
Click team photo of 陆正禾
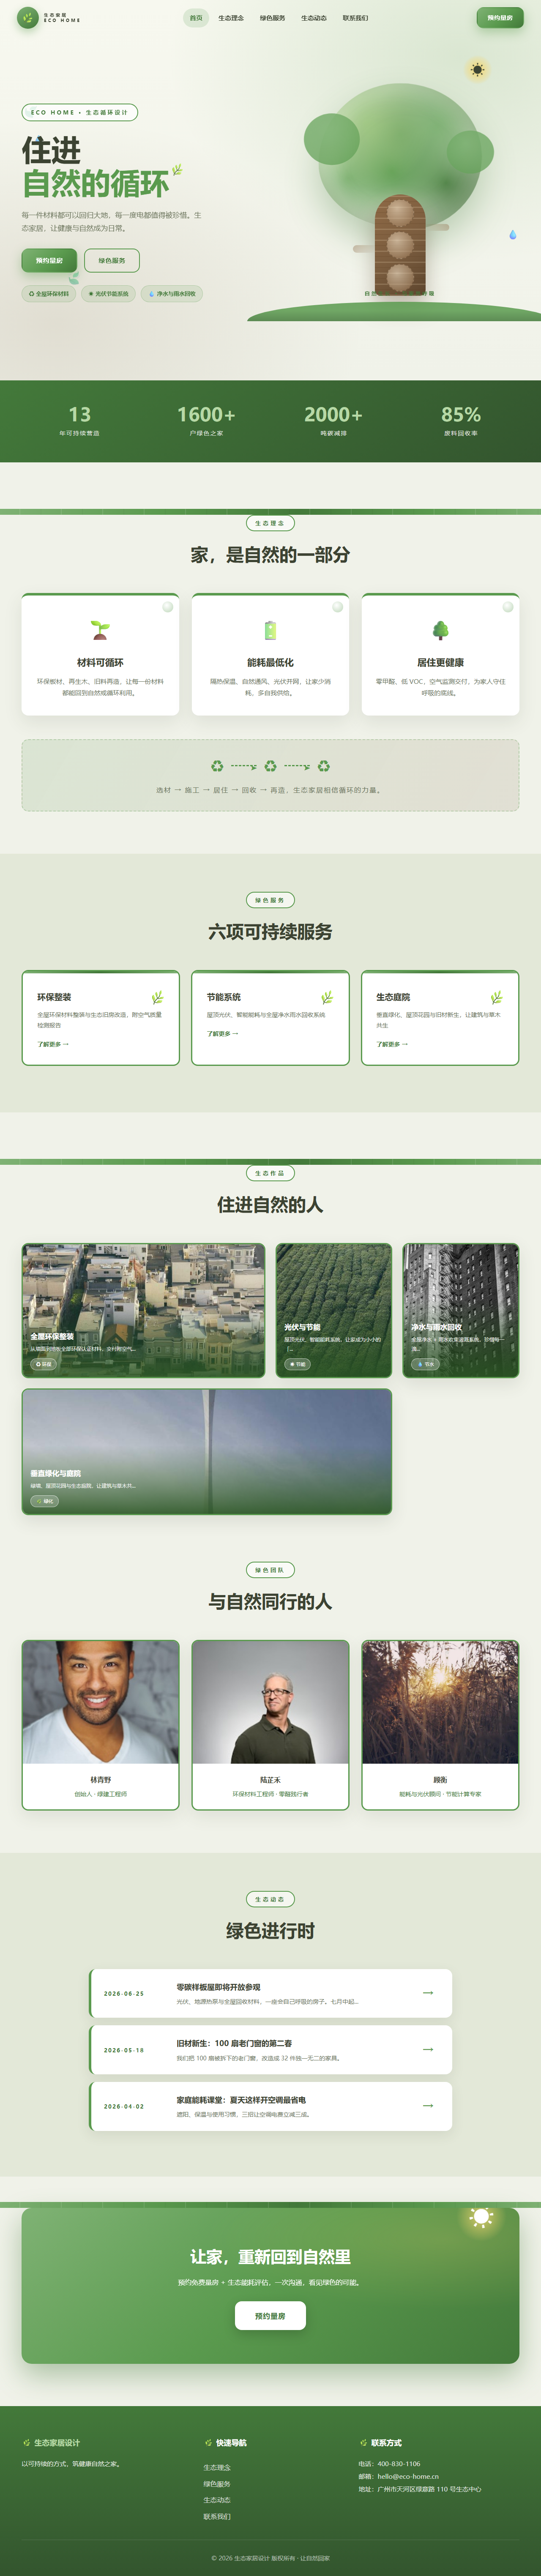(x=270, y=1702)
